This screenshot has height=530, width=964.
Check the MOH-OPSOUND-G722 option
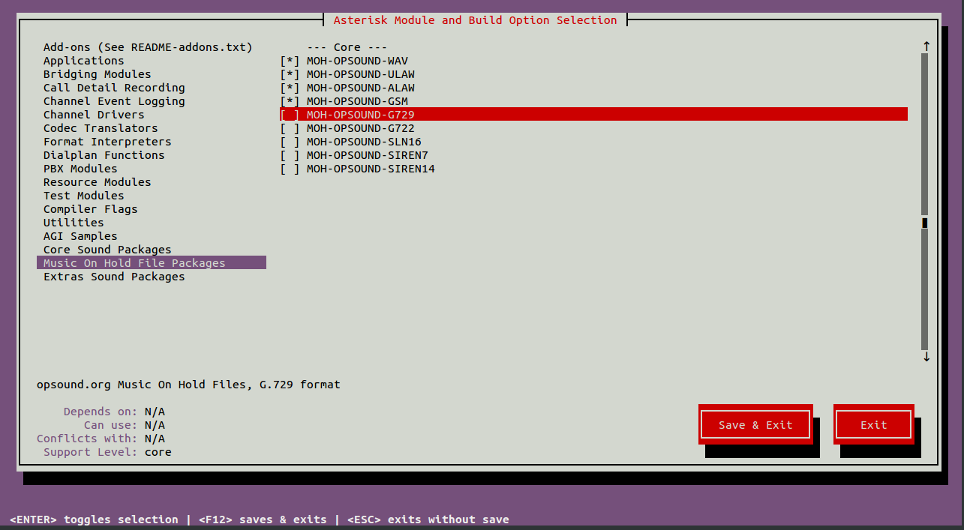[290, 129]
